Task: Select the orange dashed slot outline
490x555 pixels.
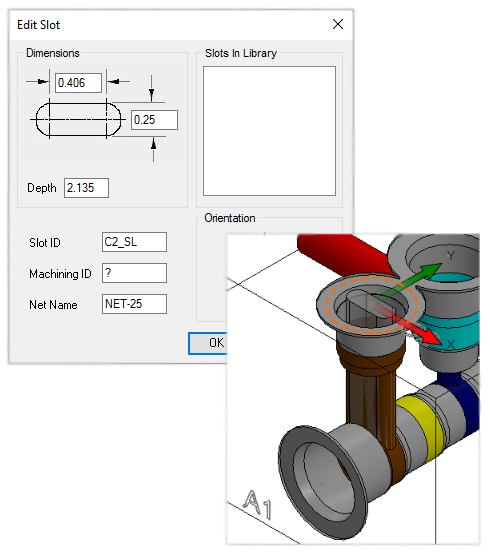Action: point(372,305)
